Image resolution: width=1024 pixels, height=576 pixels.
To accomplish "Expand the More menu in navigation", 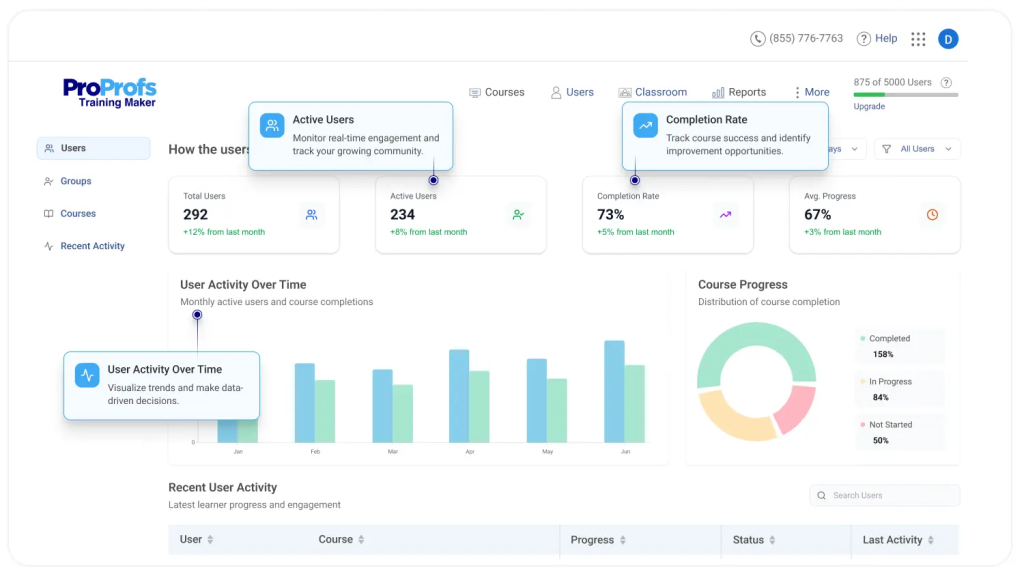I will pyautogui.click(x=811, y=92).
